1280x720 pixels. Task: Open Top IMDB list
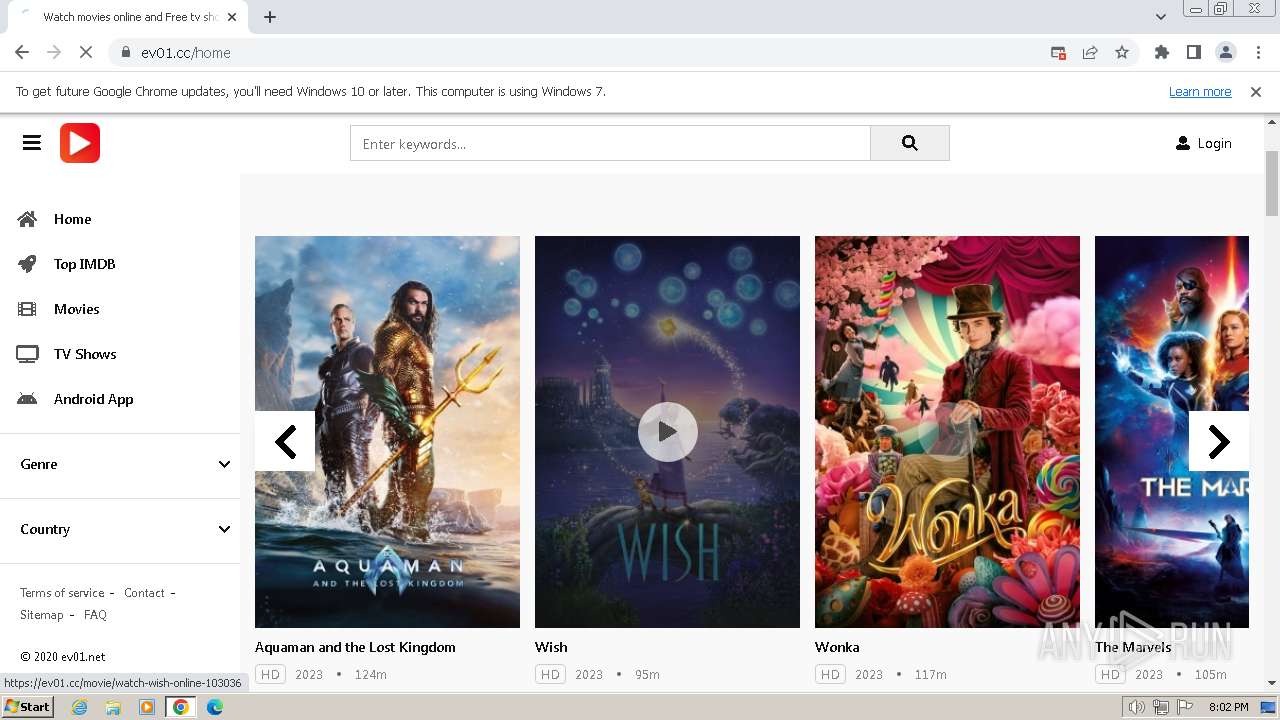(x=85, y=264)
